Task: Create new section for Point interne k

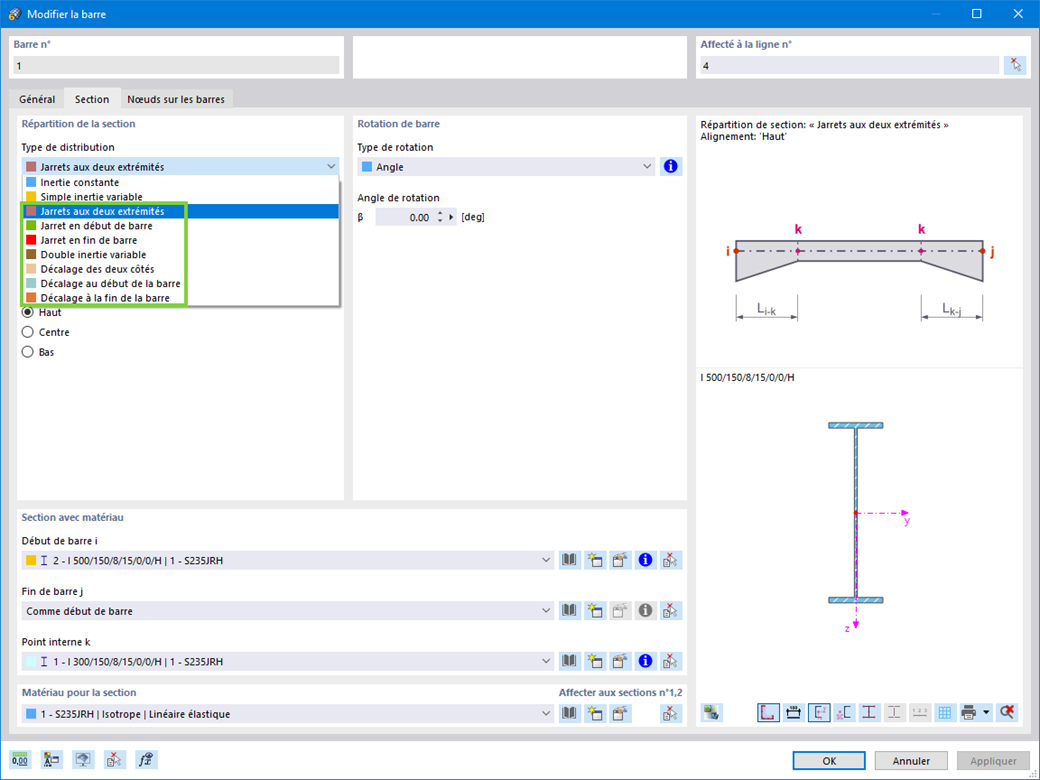Action: click(x=594, y=661)
